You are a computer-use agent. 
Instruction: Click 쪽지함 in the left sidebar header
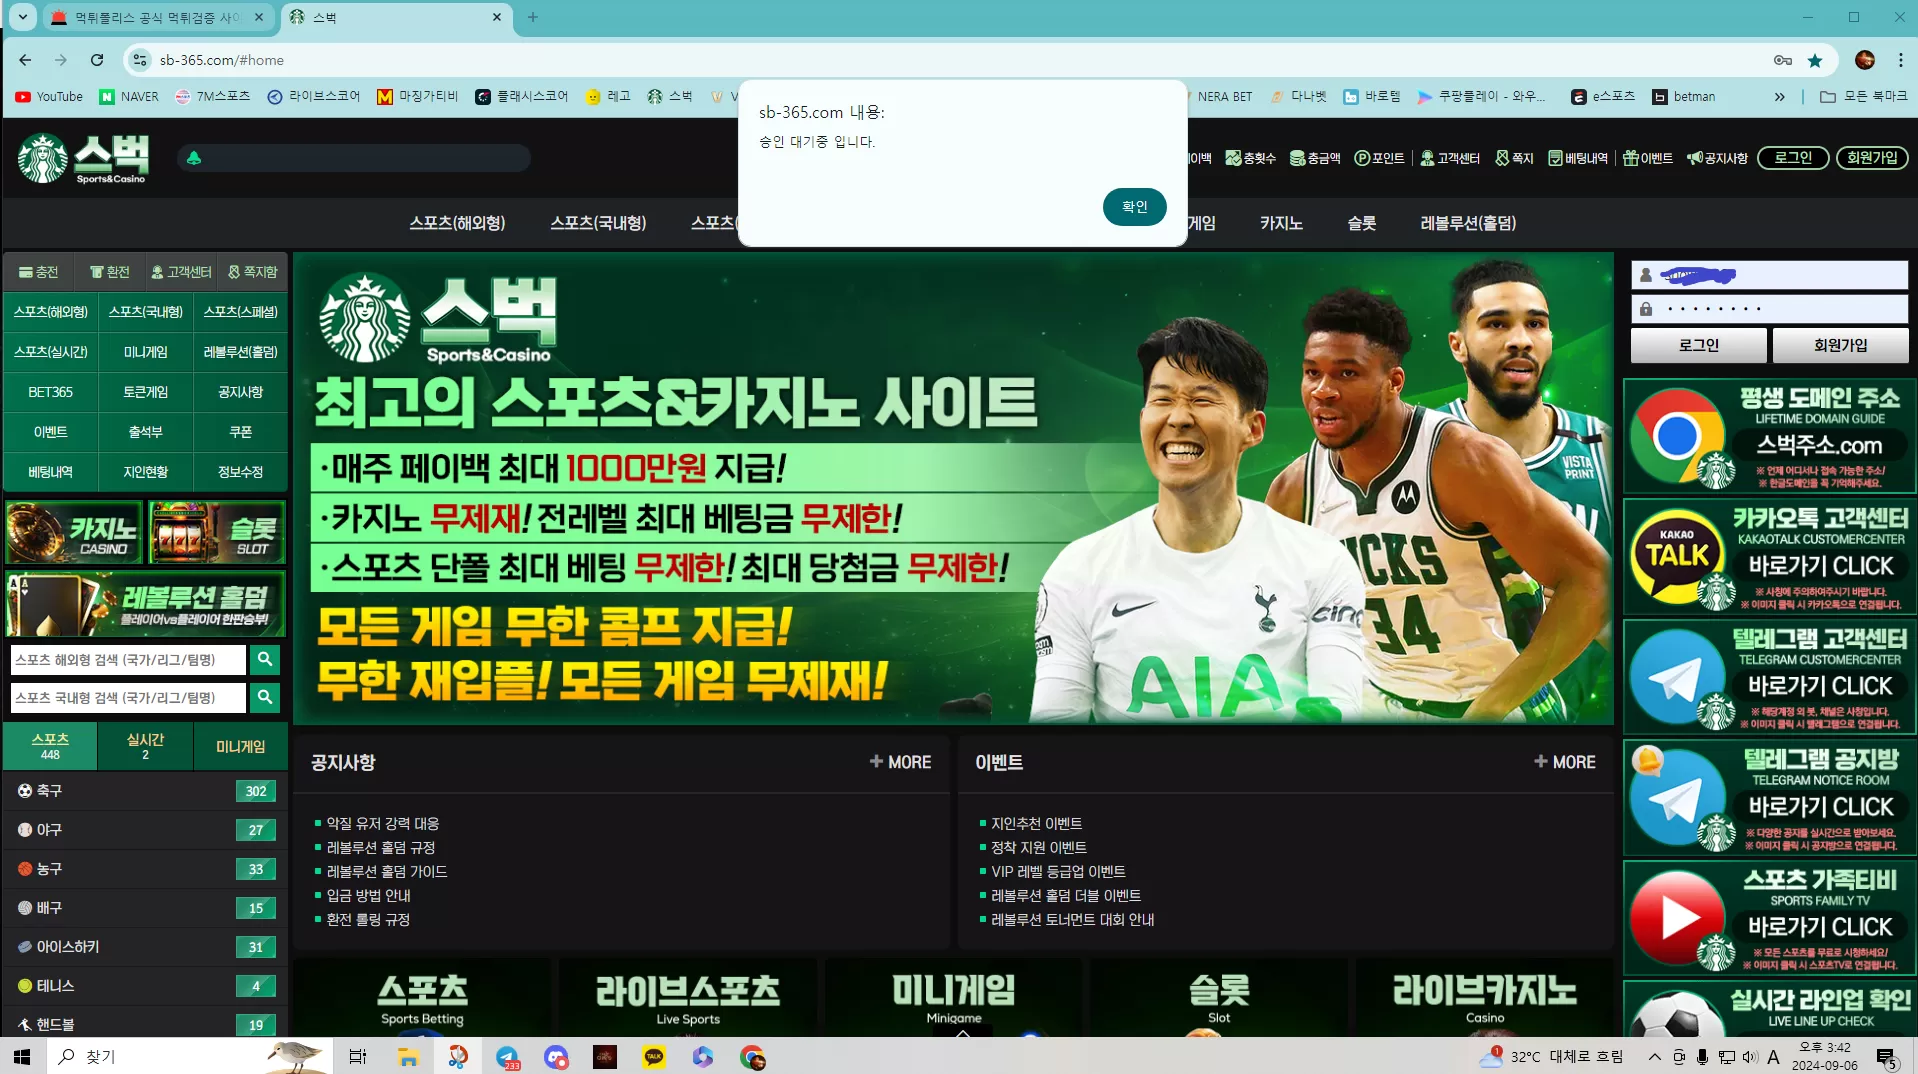[252, 272]
